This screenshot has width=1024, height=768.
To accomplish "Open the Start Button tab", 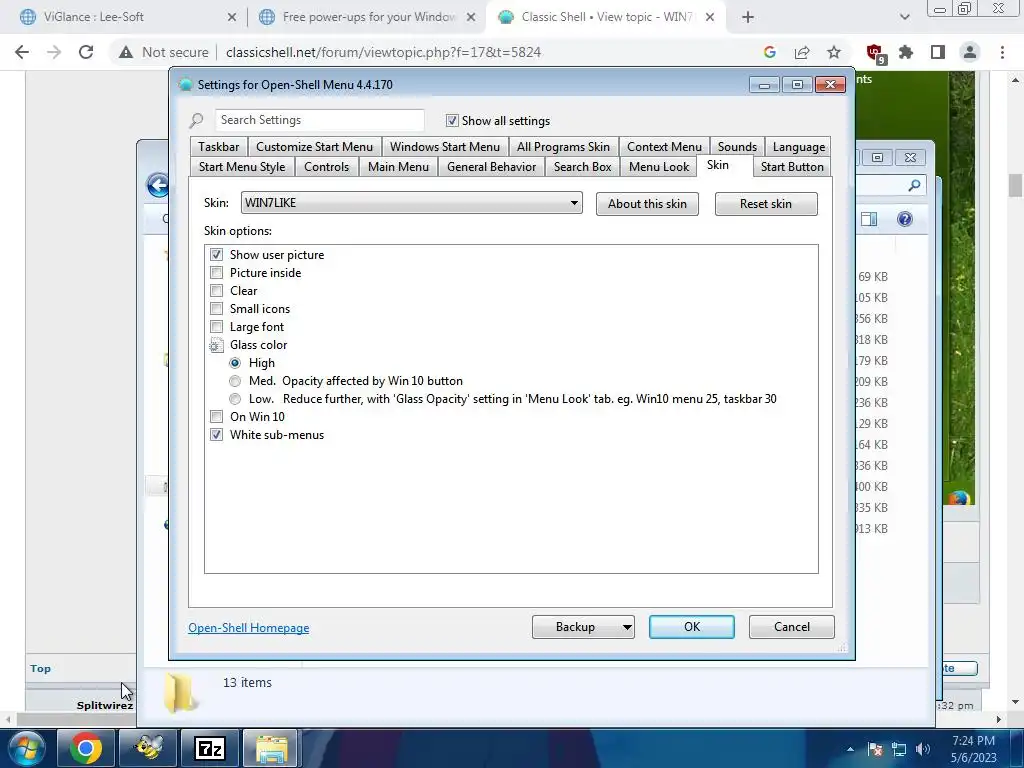I will (x=792, y=167).
